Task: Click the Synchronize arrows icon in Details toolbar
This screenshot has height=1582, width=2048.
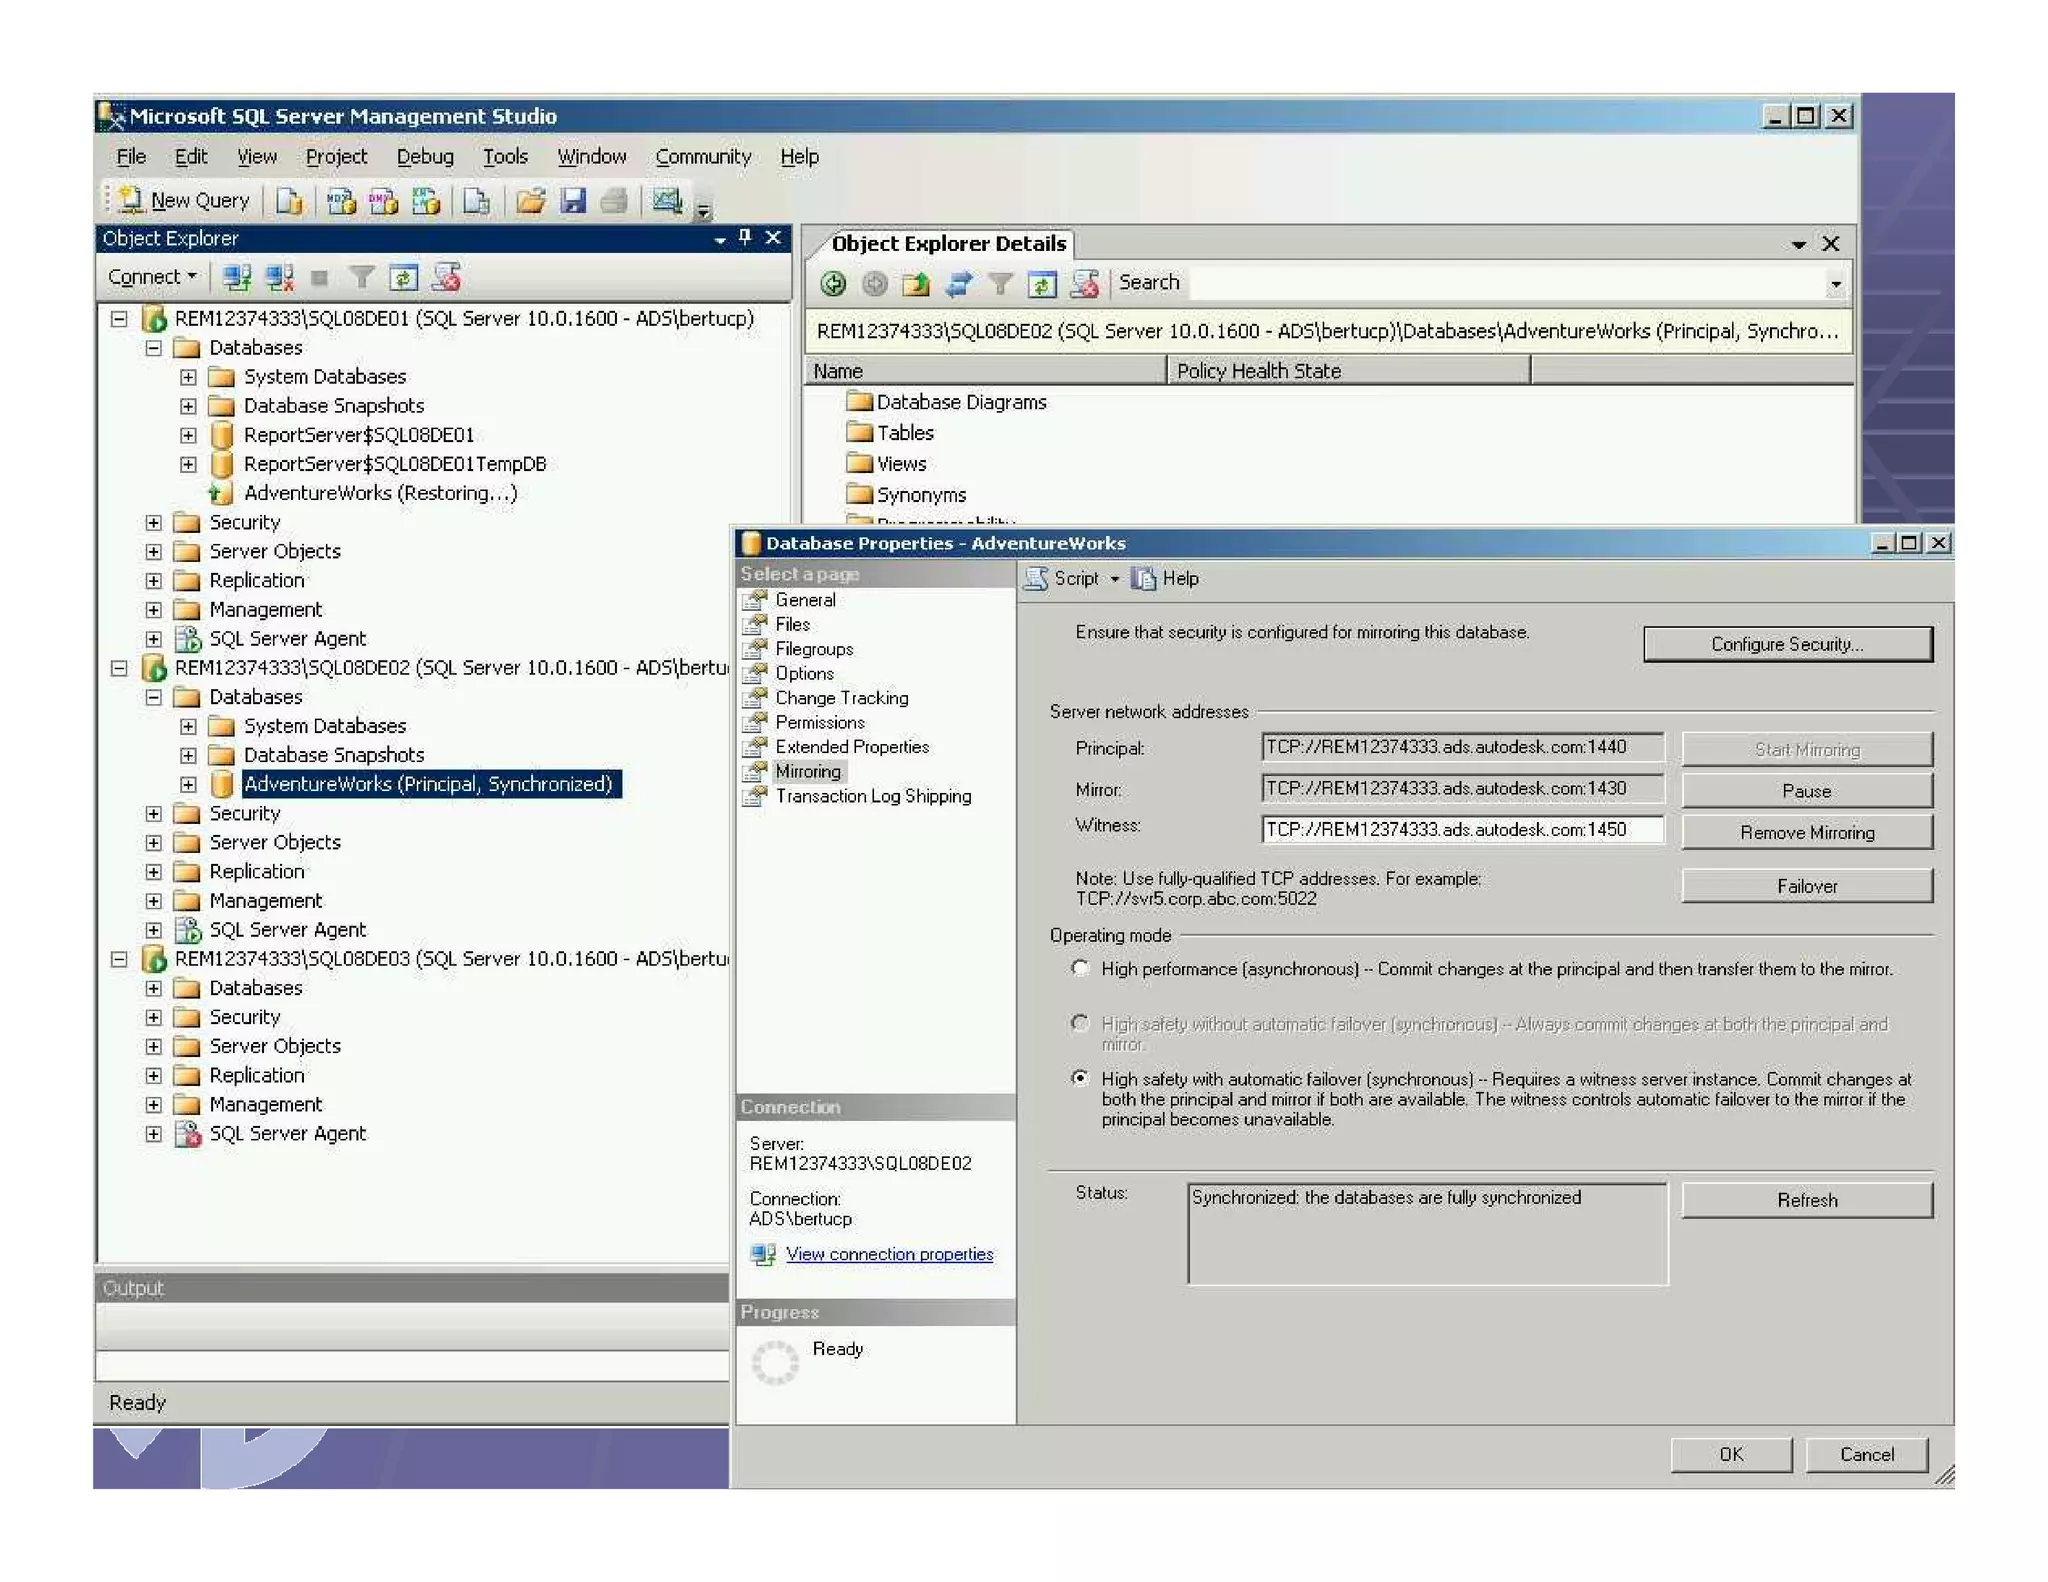Action: [958, 284]
